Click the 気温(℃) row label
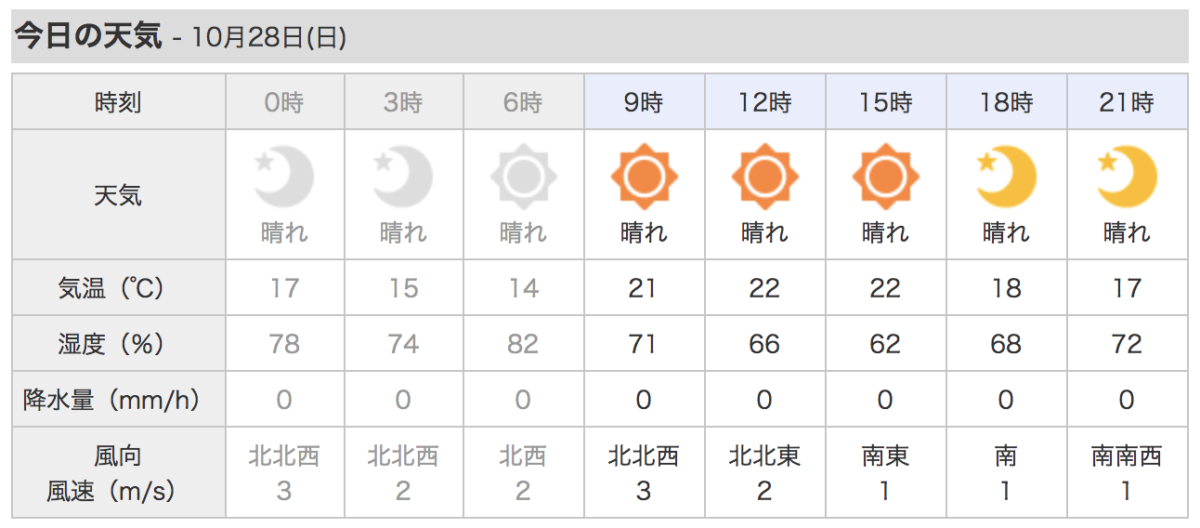The image size is (1200, 528). 118,288
